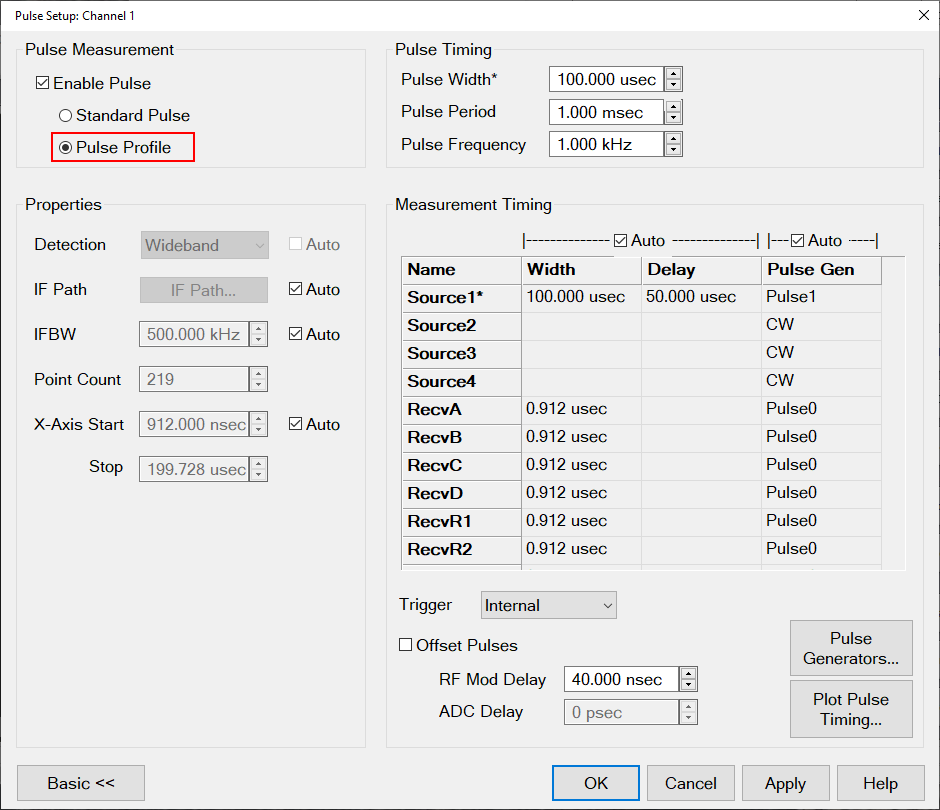This screenshot has width=940, height=810.
Task: Open the Pulse Generators dialog
Action: coord(851,648)
